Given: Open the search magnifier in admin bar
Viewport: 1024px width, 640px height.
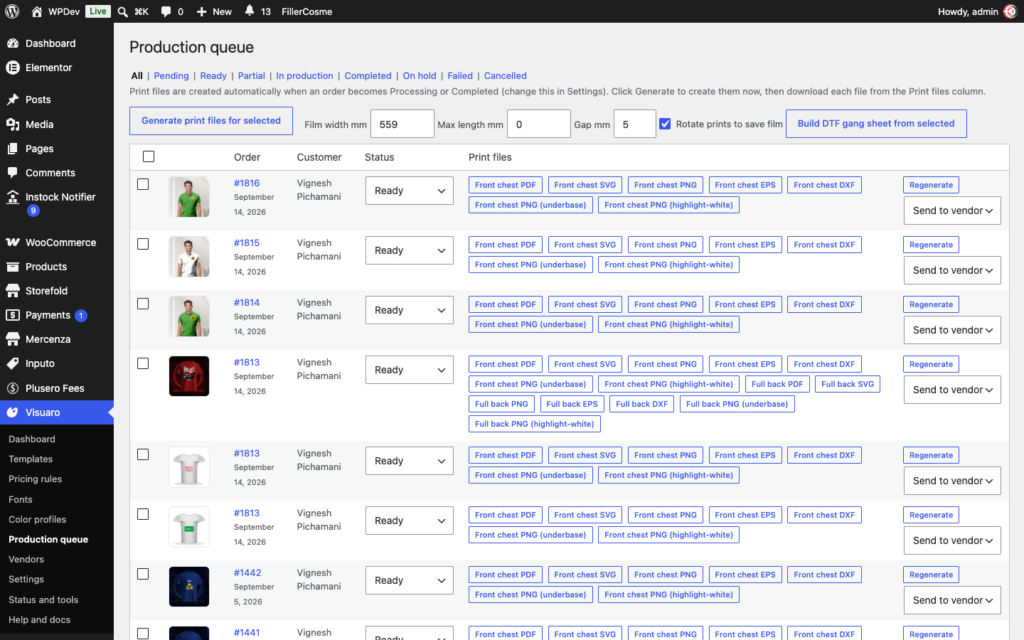Looking at the screenshot, I should pos(122,12).
